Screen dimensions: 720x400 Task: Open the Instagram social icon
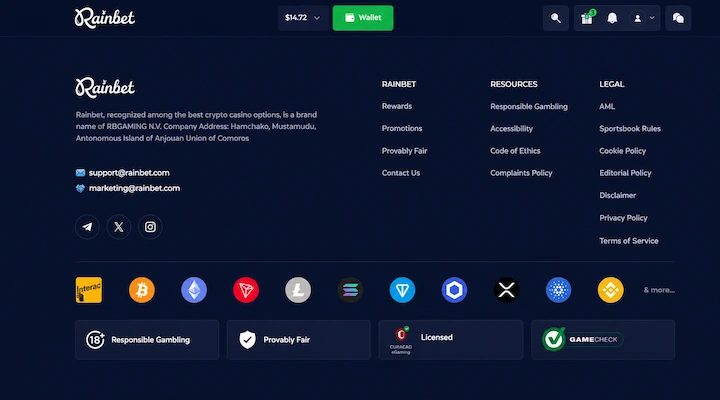pos(150,227)
